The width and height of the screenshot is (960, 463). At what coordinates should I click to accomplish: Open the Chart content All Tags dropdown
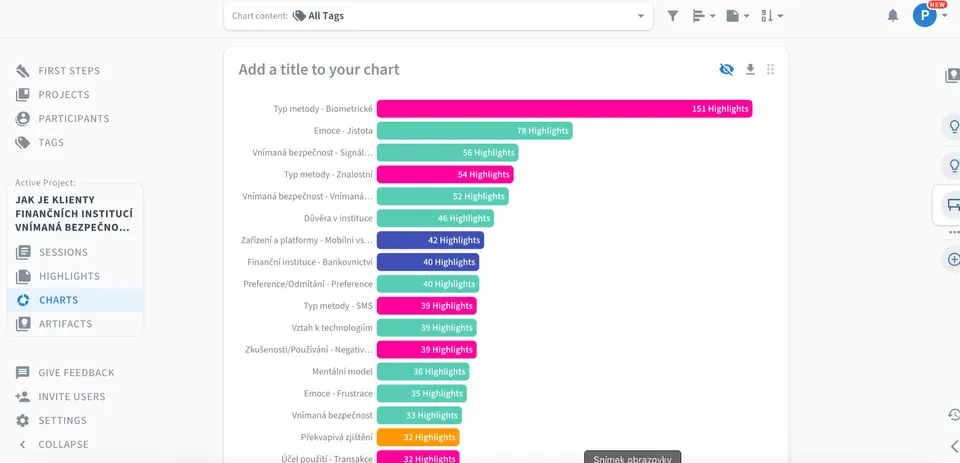(x=438, y=16)
